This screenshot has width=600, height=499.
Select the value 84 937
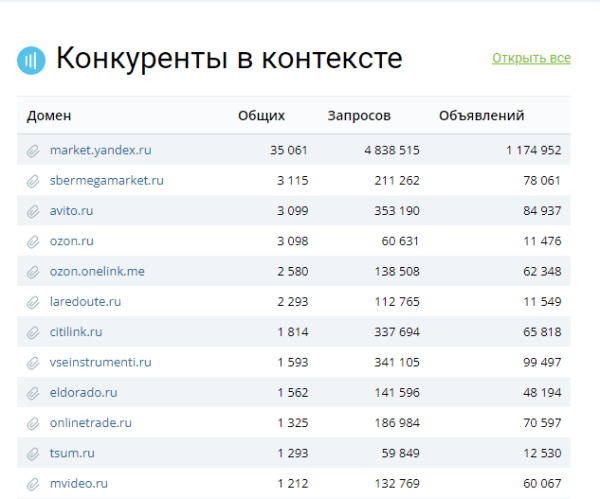pyautogui.click(x=542, y=210)
